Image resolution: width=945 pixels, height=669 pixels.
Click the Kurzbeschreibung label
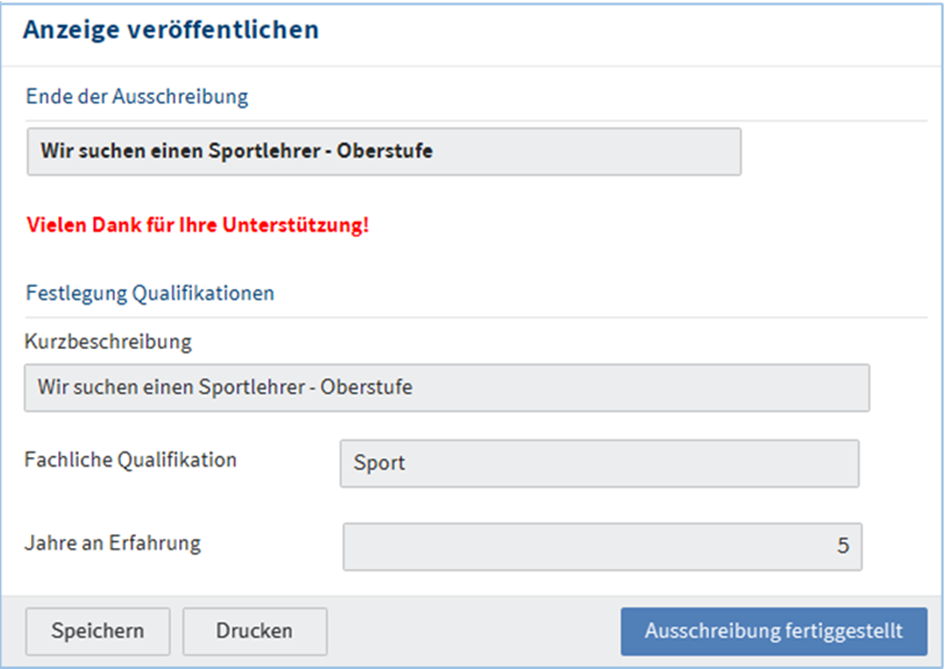(x=108, y=341)
